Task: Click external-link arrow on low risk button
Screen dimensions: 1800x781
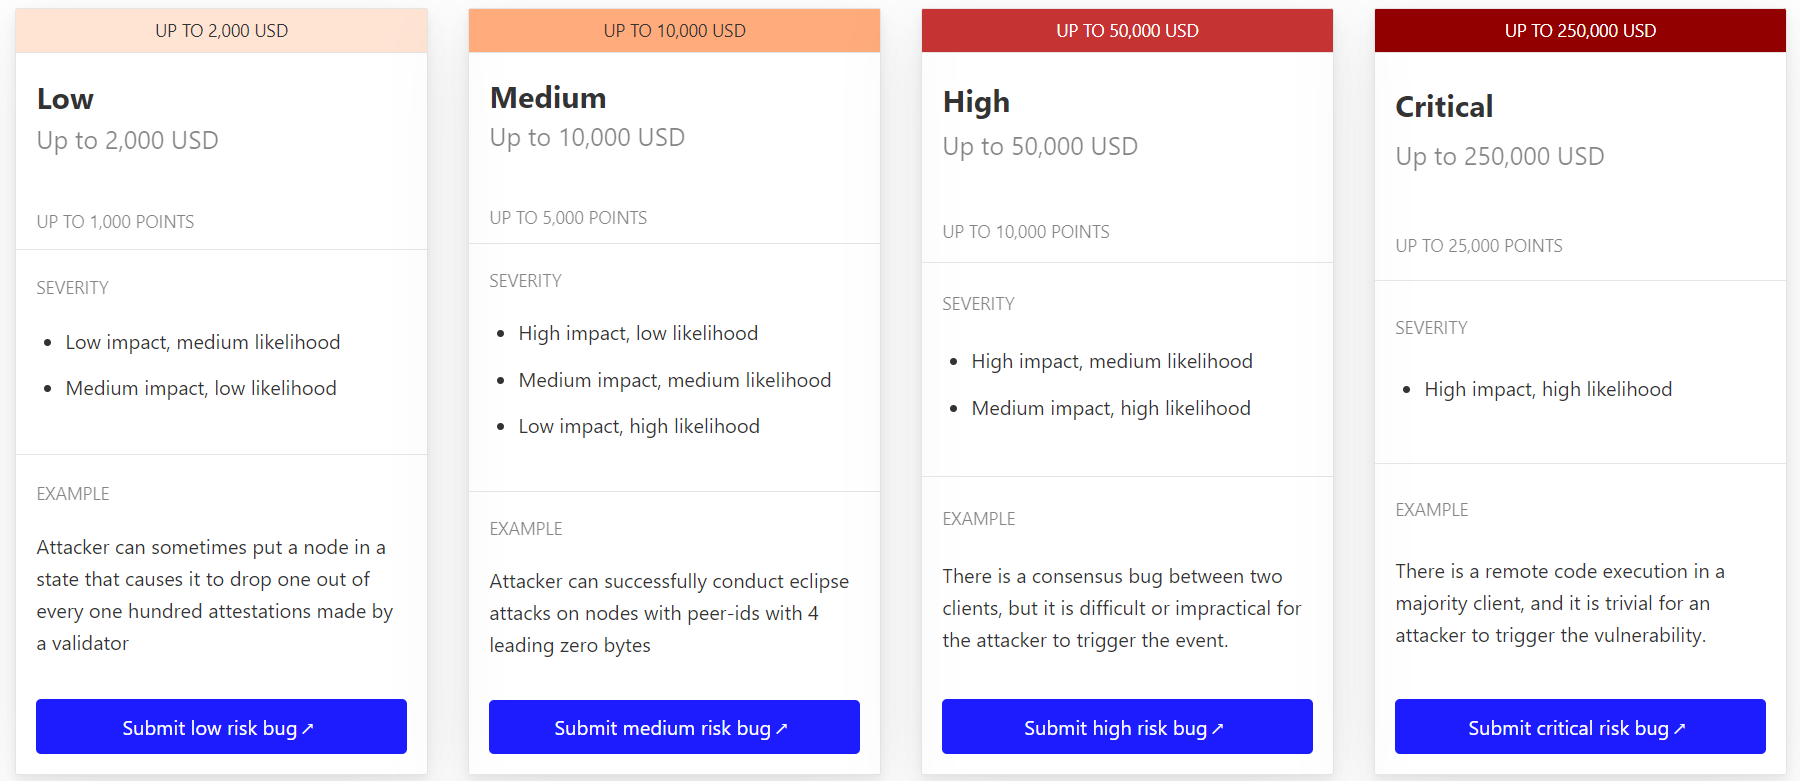Action: click(308, 729)
